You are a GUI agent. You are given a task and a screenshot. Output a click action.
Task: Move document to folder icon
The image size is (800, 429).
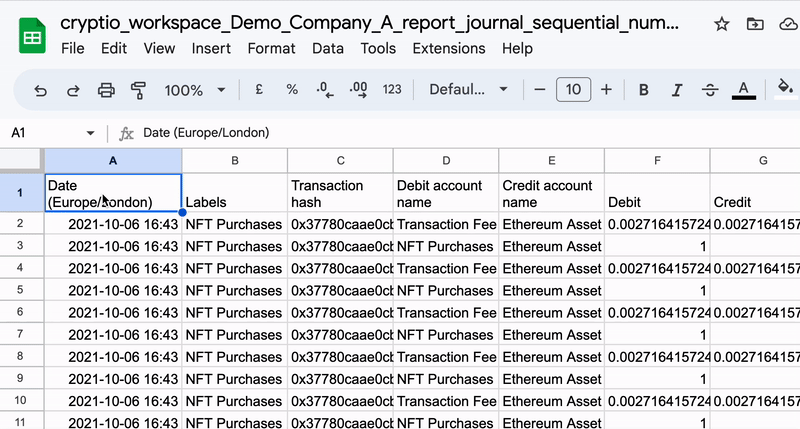[x=755, y=24]
